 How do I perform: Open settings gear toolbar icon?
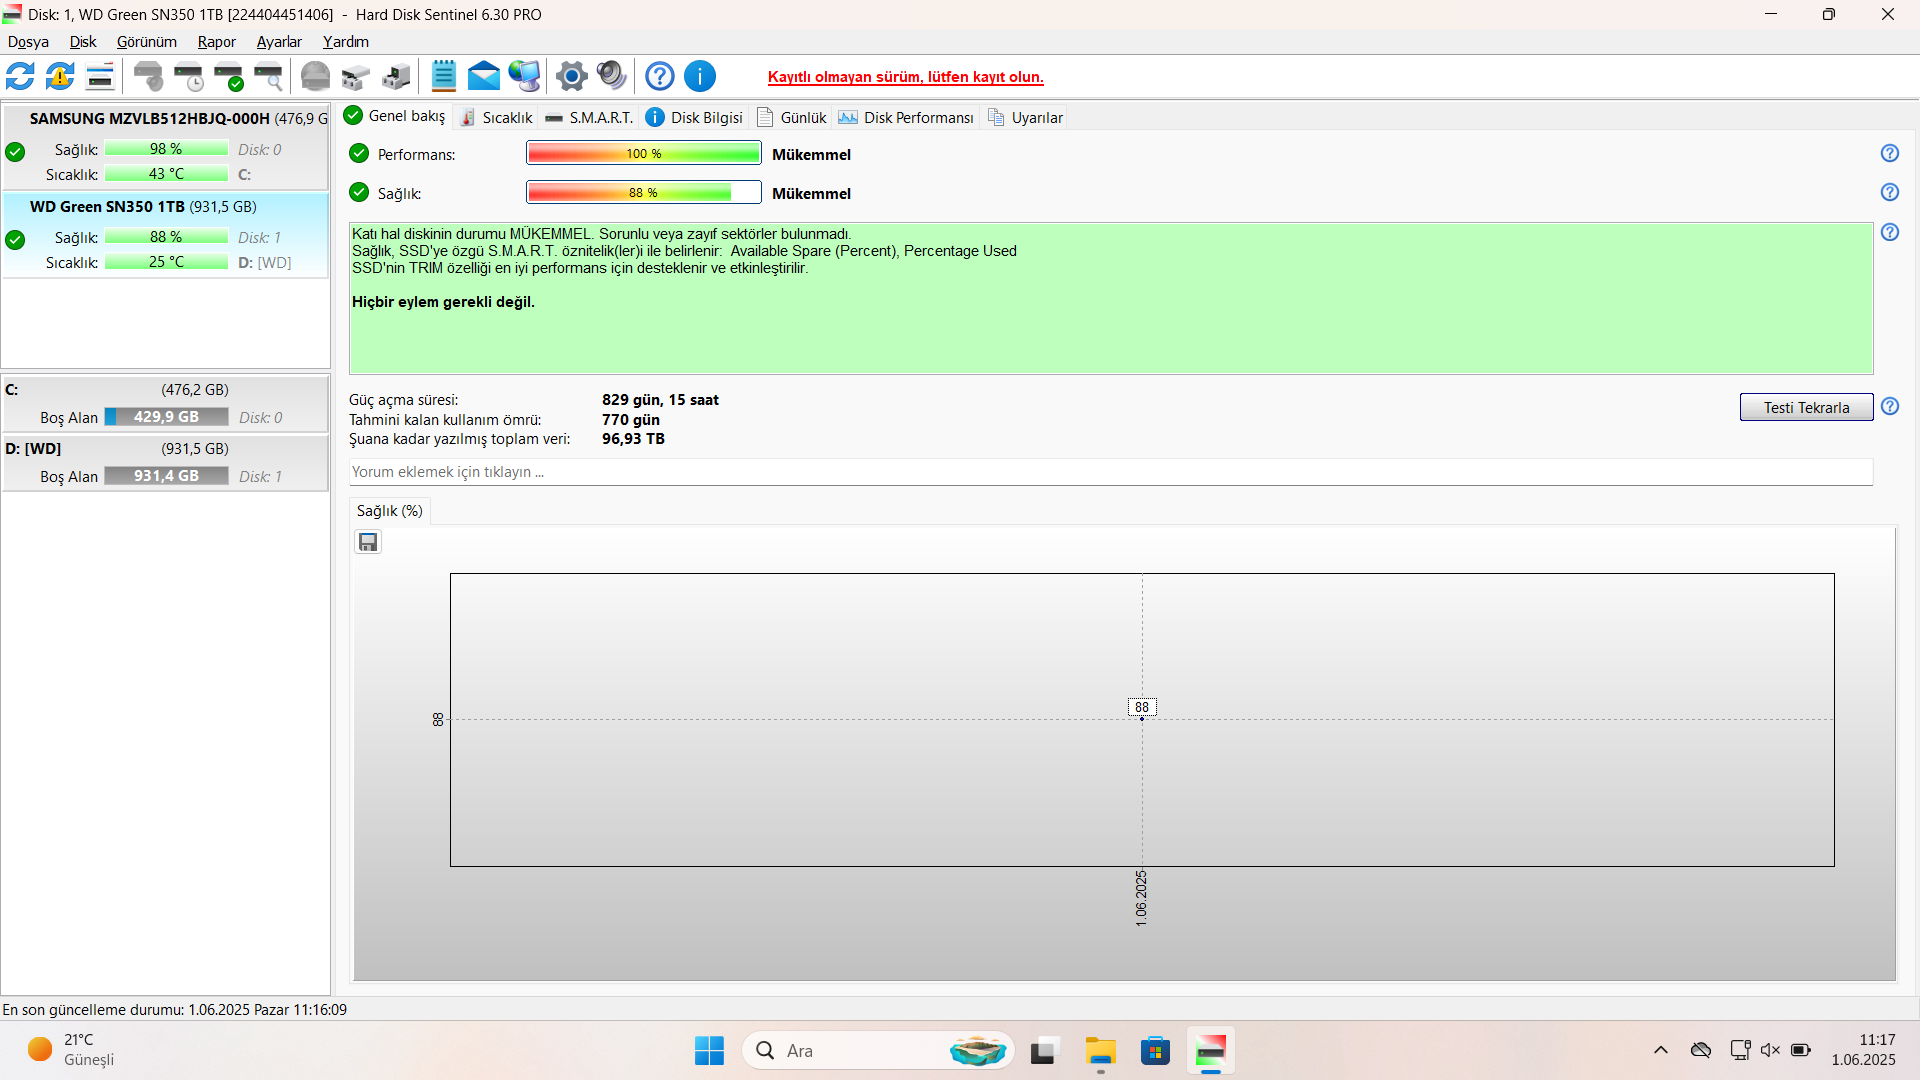[x=571, y=76]
